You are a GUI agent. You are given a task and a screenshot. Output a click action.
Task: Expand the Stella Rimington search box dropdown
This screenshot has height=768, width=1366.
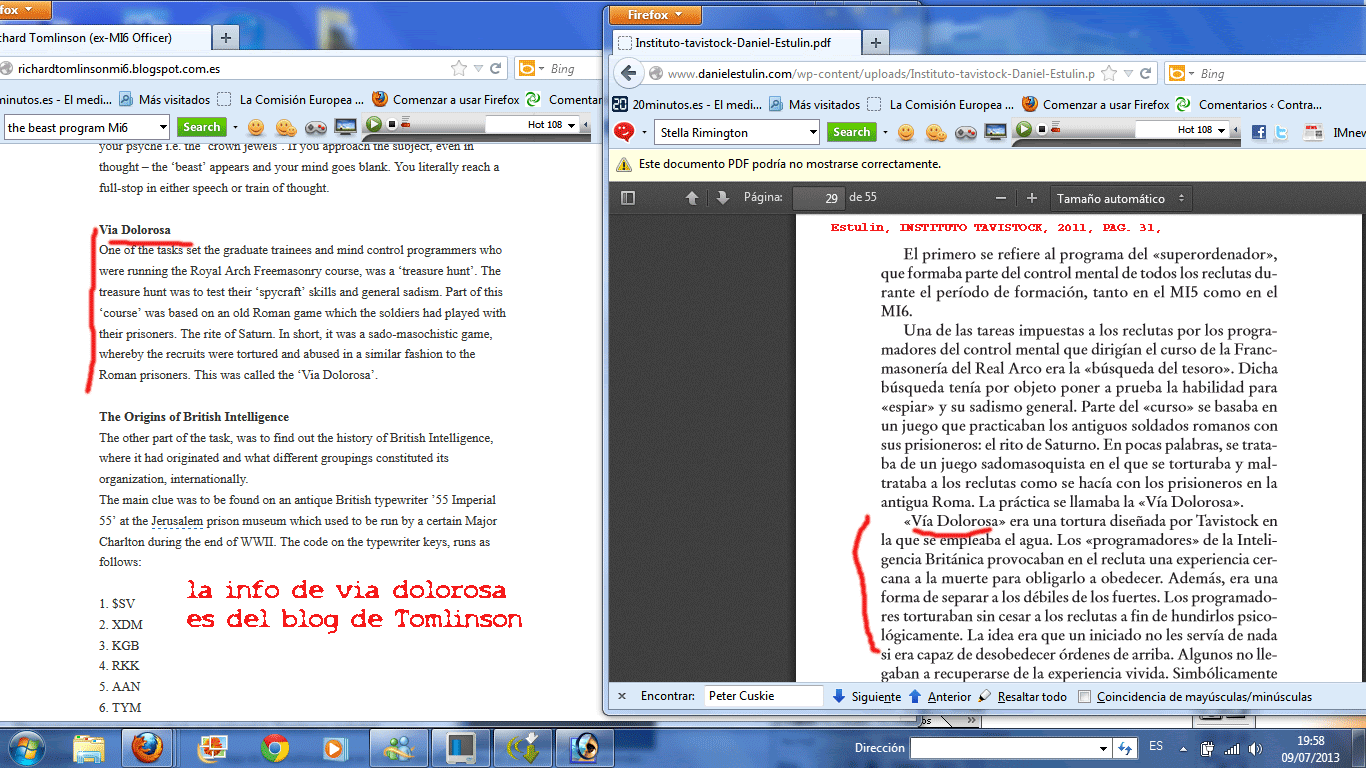812,132
